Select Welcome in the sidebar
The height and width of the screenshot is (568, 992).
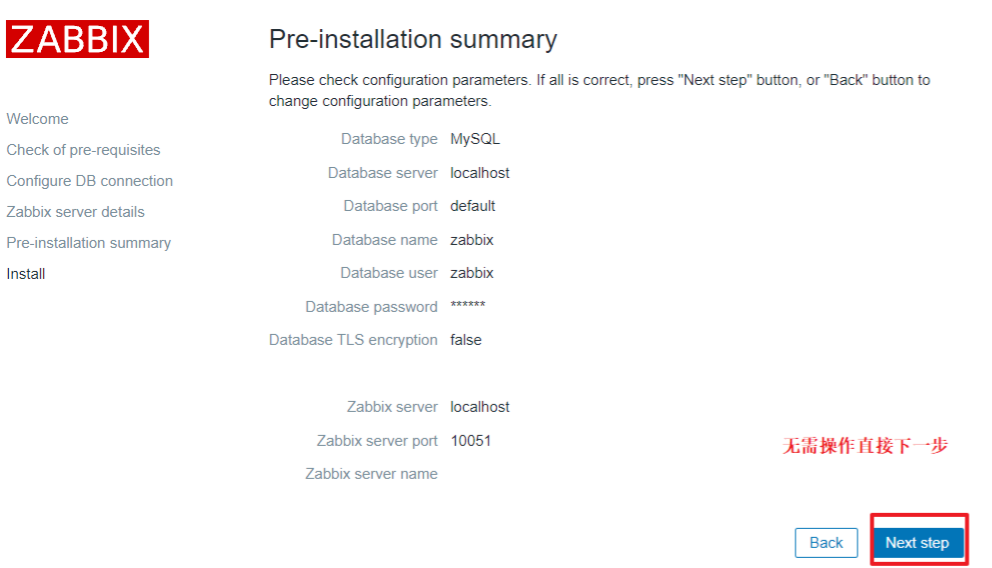pyautogui.click(x=38, y=119)
